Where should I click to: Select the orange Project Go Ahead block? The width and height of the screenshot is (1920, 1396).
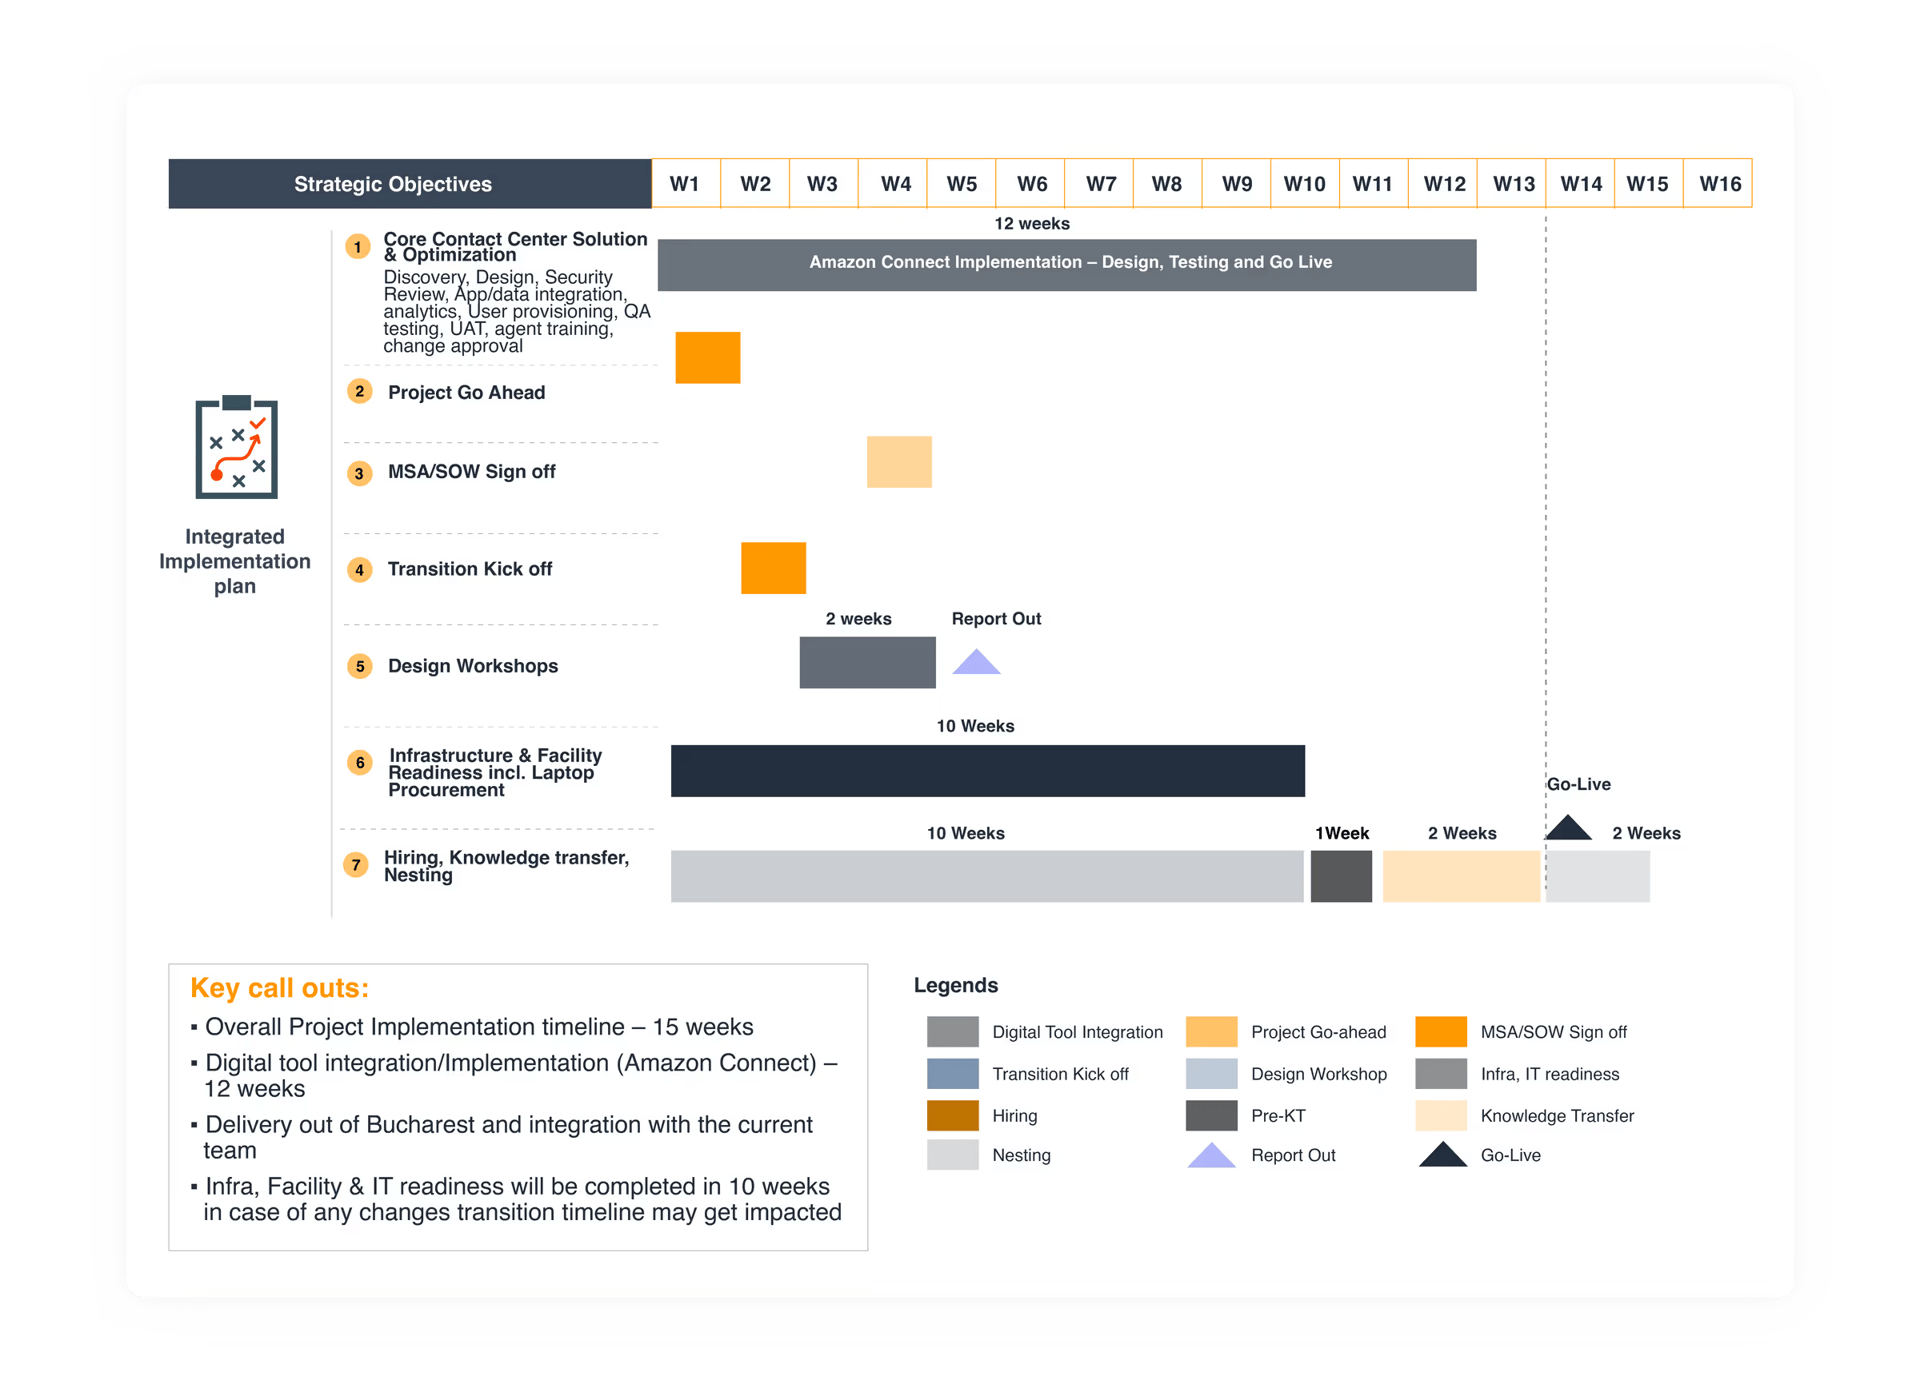click(x=708, y=358)
